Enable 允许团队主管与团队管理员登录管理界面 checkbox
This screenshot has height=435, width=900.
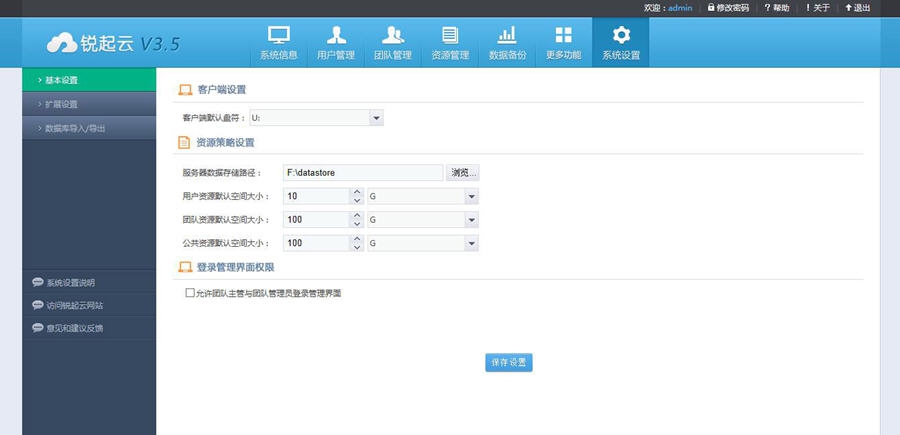pos(190,293)
